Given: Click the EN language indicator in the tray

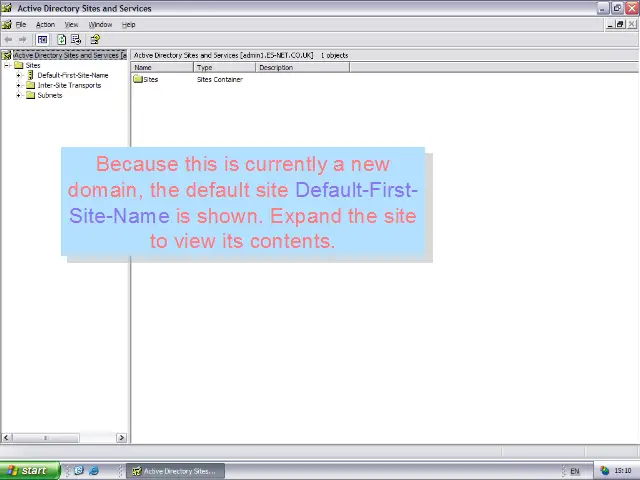Looking at the screenshot, I should [575, 471].
